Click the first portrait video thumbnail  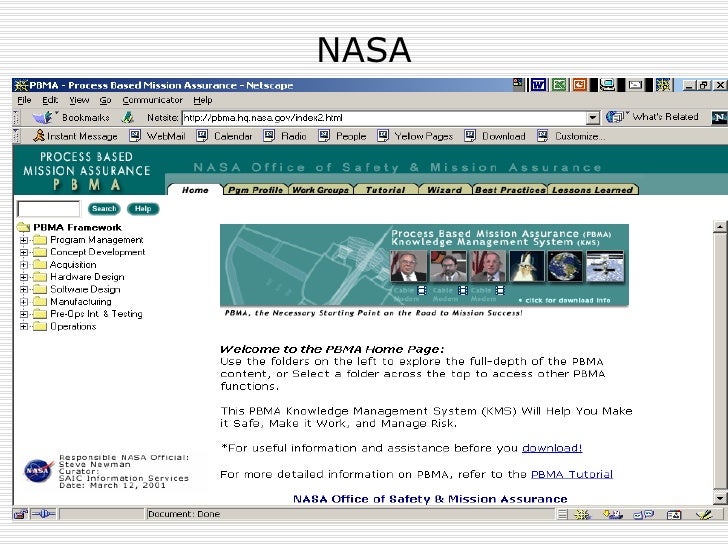point(409,266)
